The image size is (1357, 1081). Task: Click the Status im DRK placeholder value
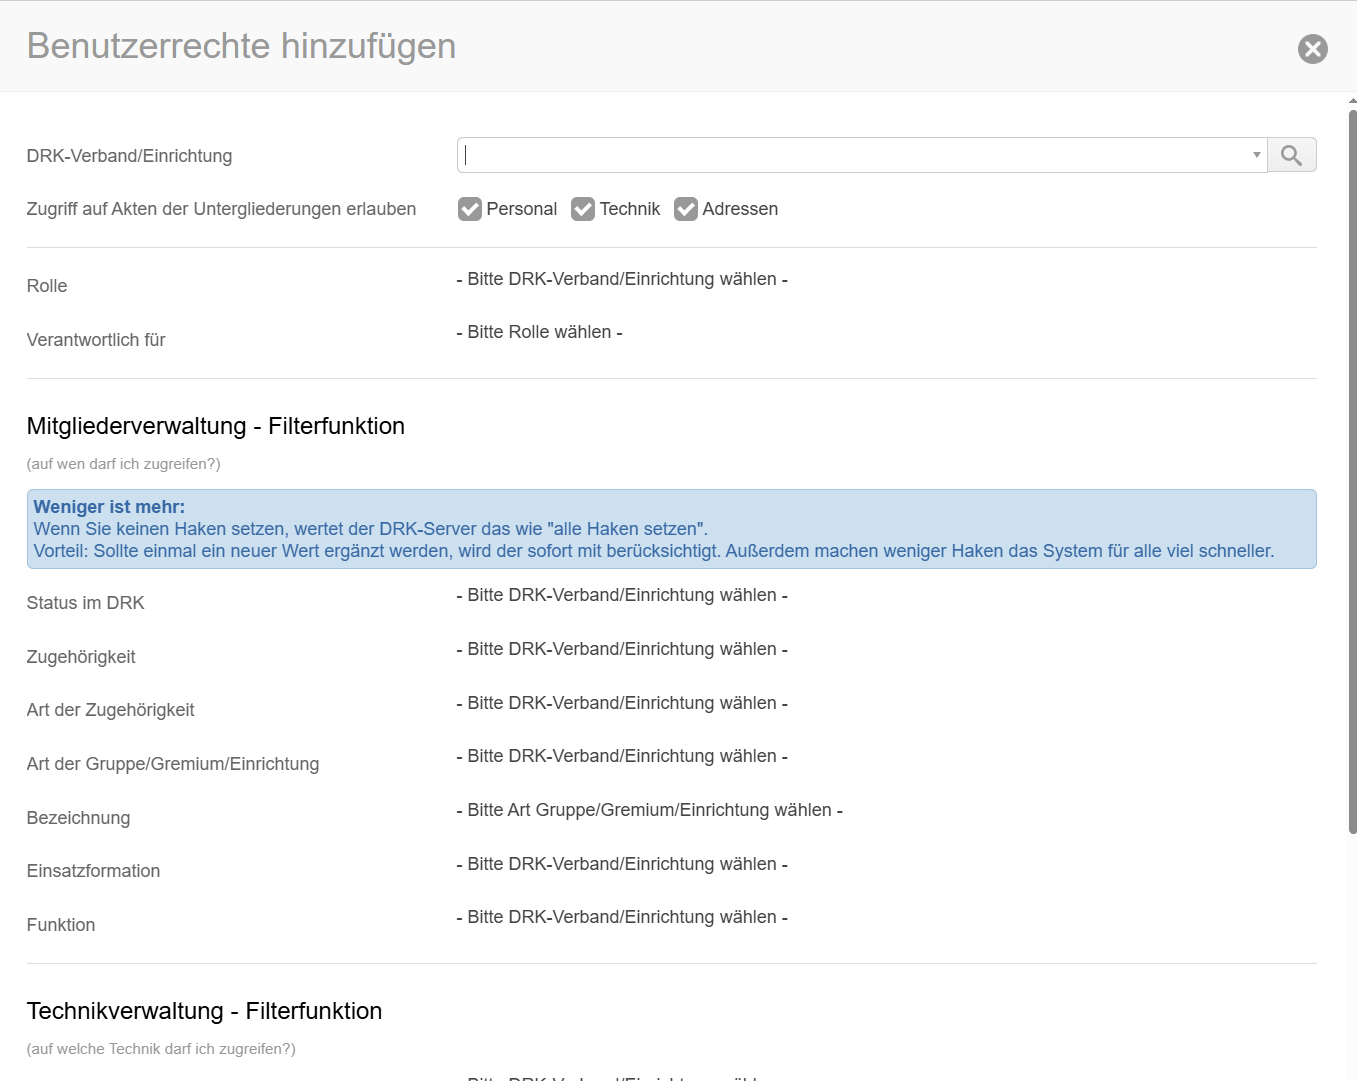(x=621, y=595)
